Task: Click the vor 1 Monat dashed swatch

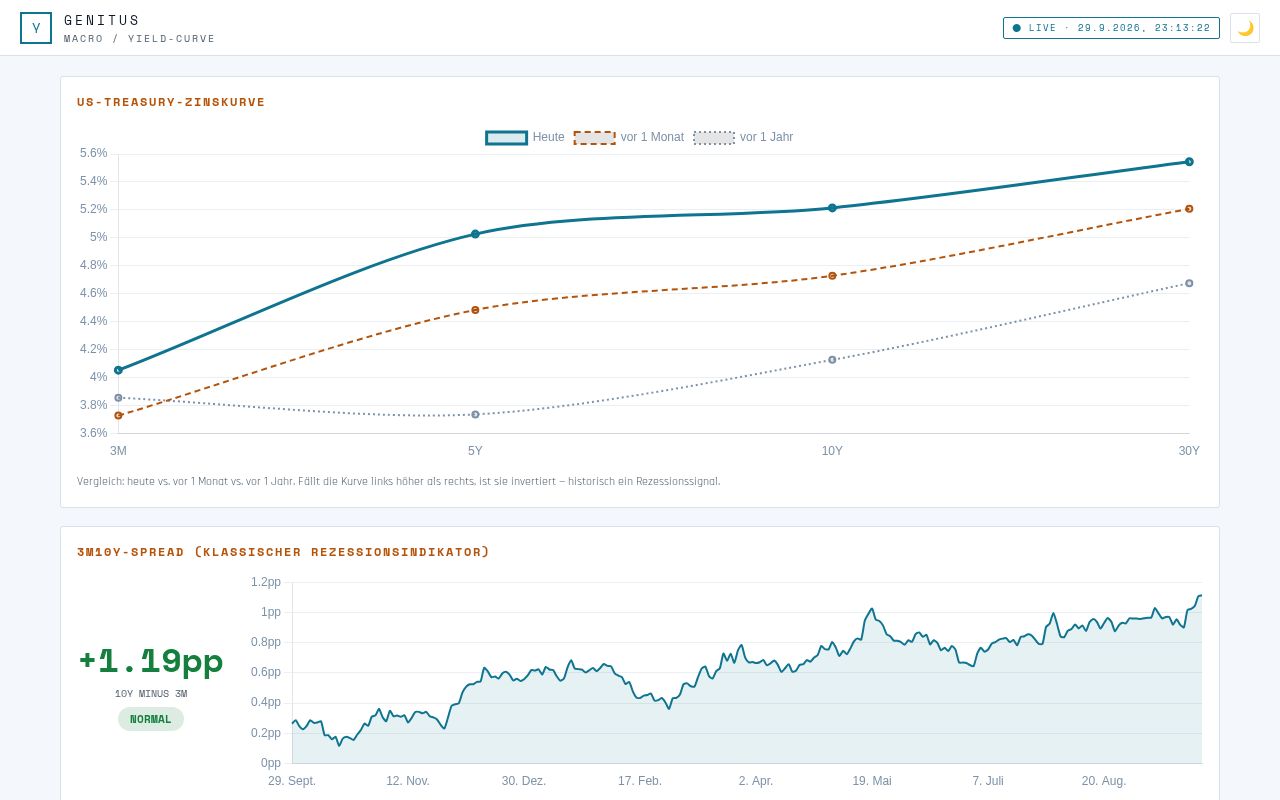Action: tap(594, 138)
